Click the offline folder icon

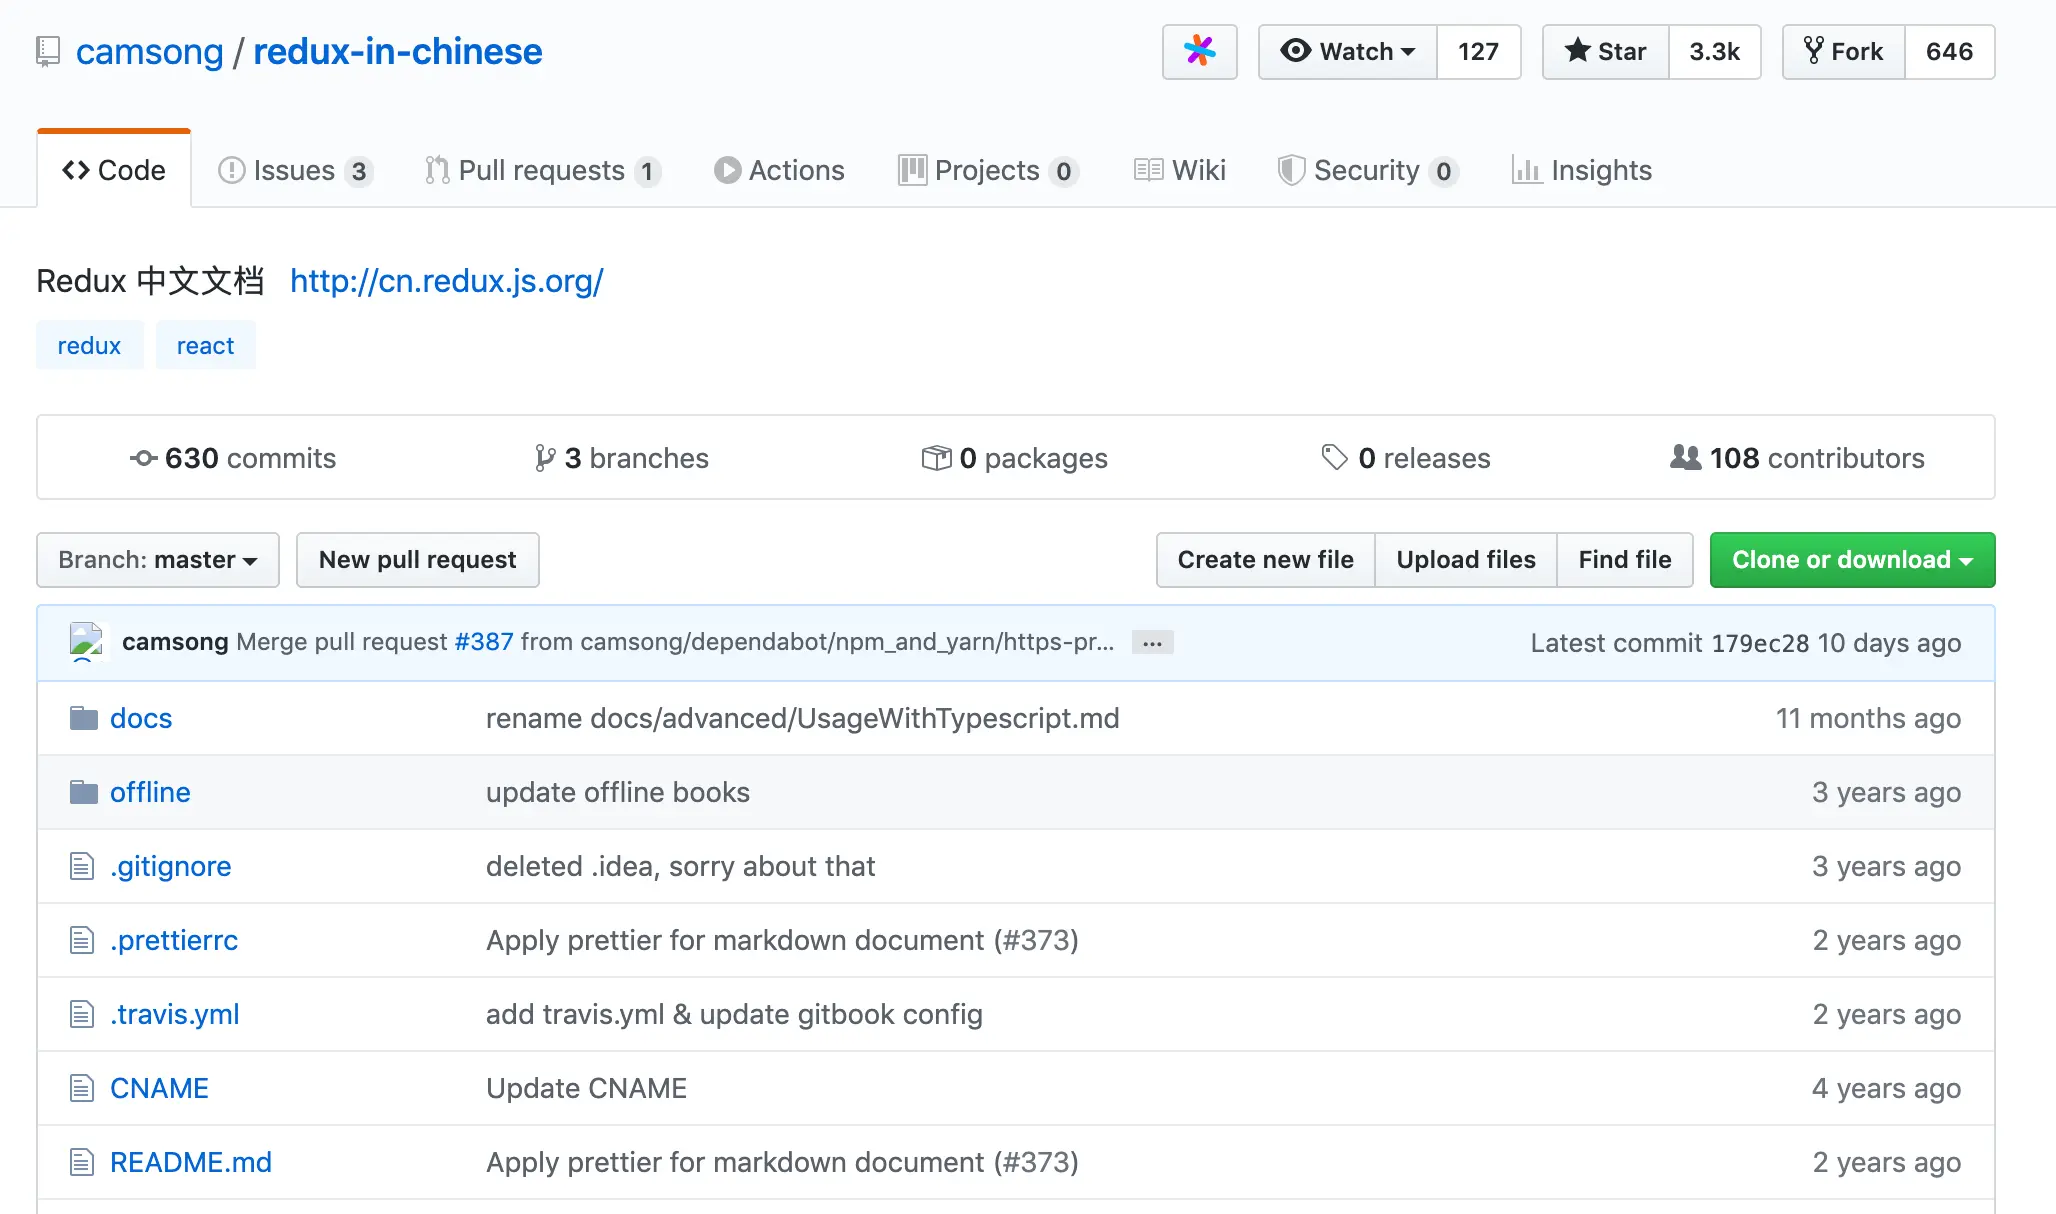pyautogui.click(x=83, y=792)
